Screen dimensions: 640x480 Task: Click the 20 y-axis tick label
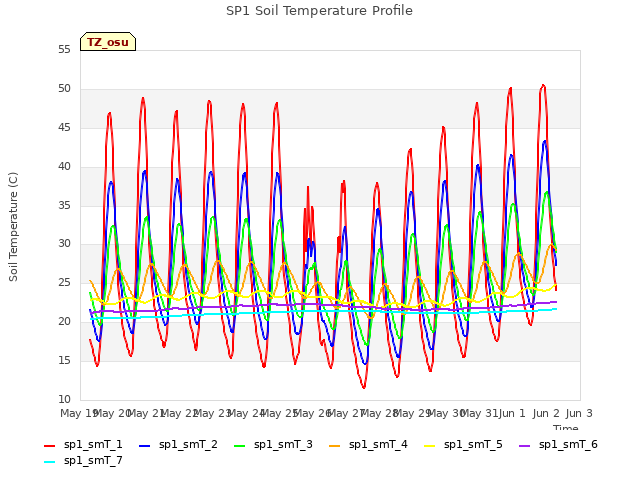[x=64, y=322]
